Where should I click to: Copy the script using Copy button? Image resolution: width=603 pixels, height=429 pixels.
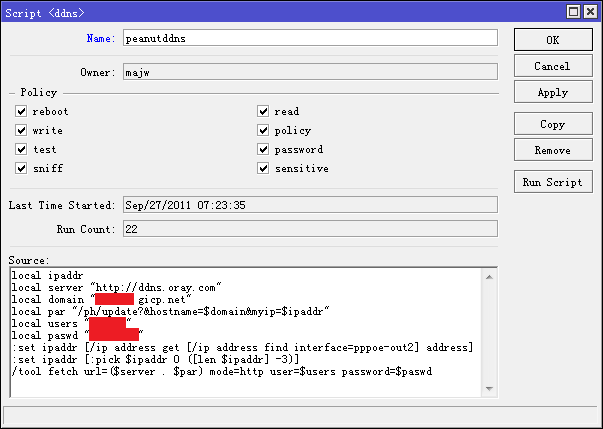552,125
